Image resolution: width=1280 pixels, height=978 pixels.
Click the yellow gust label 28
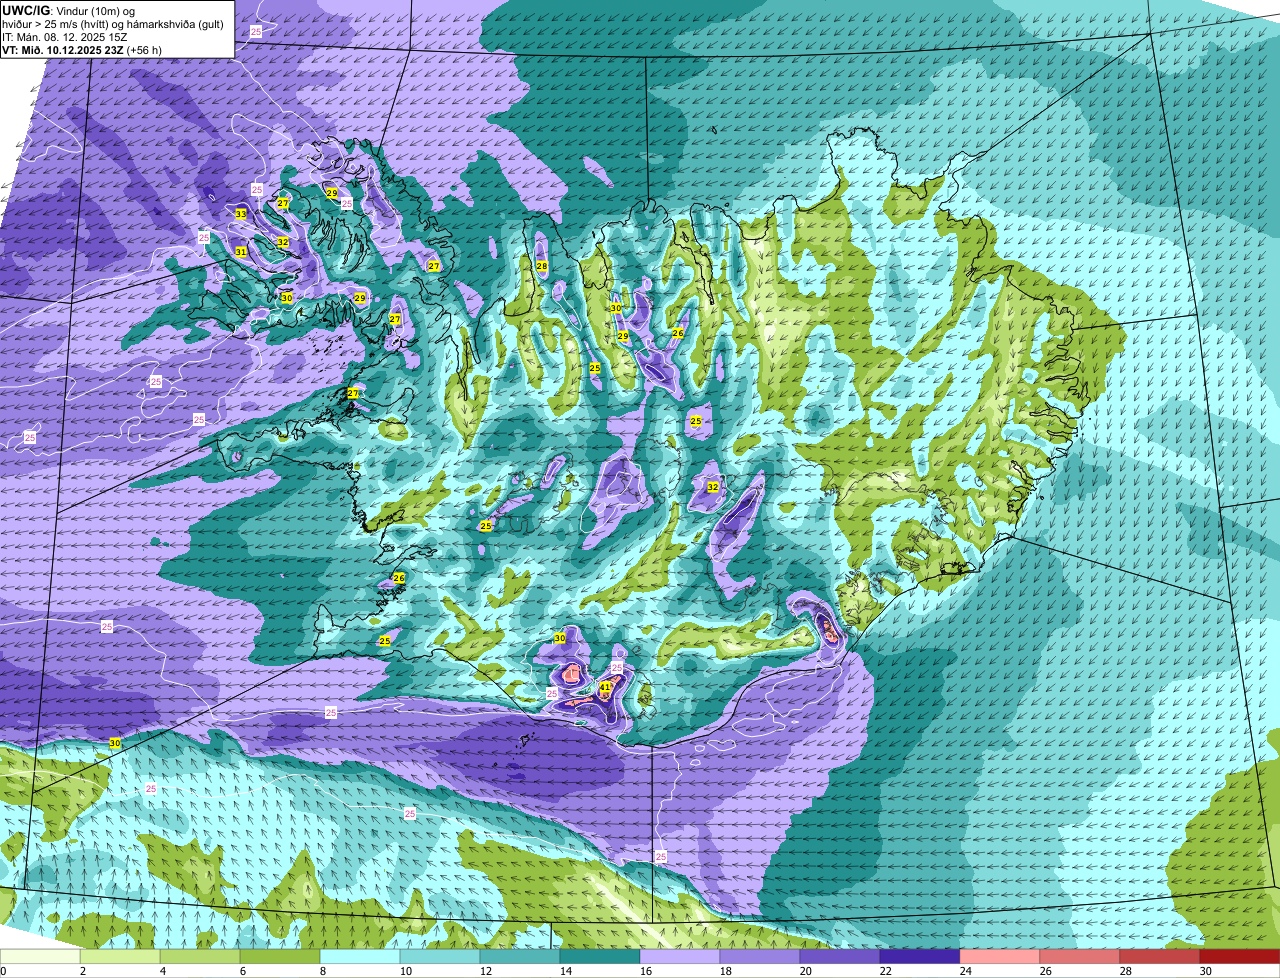point(542,266)
